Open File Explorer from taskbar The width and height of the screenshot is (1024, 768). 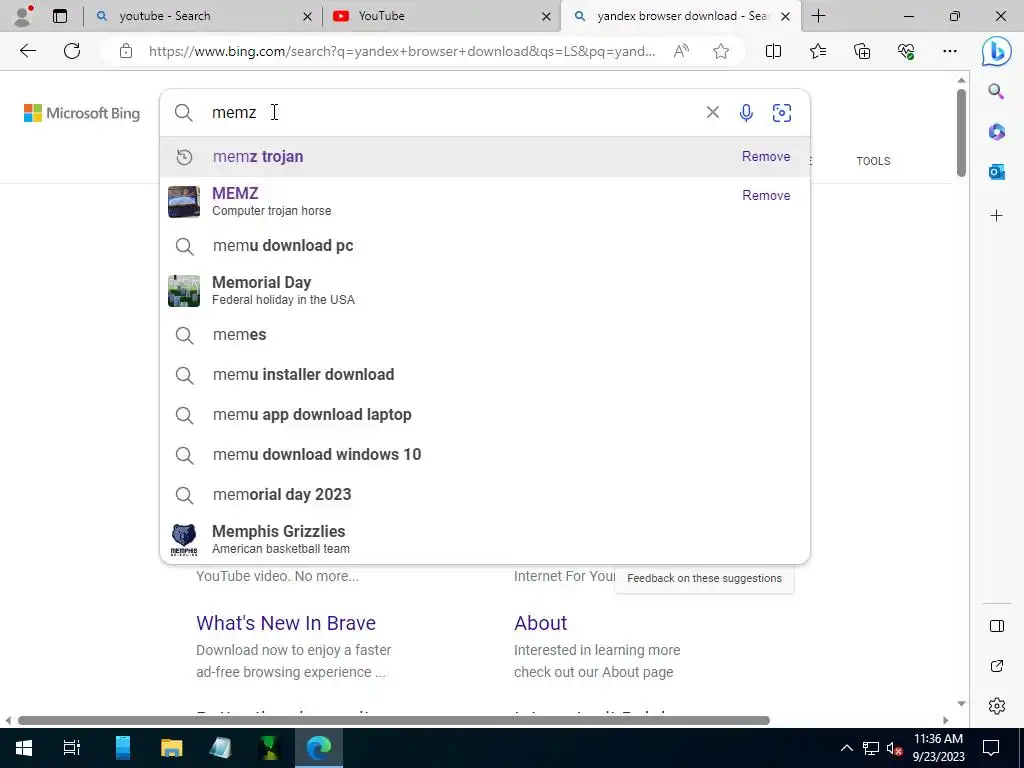[x=171, y=748]
